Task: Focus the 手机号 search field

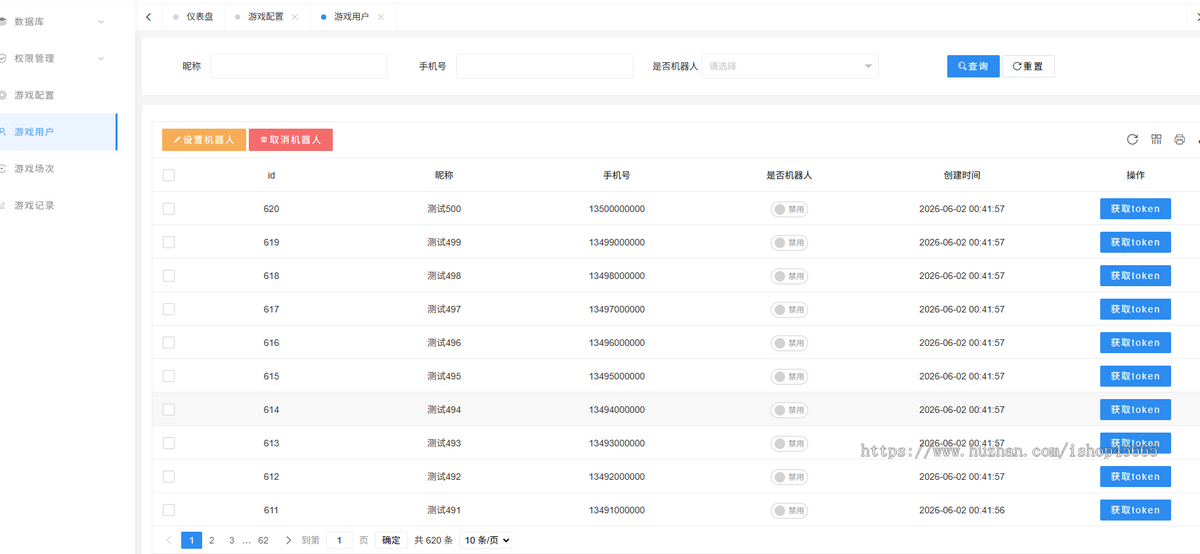Action: point(545,66)
